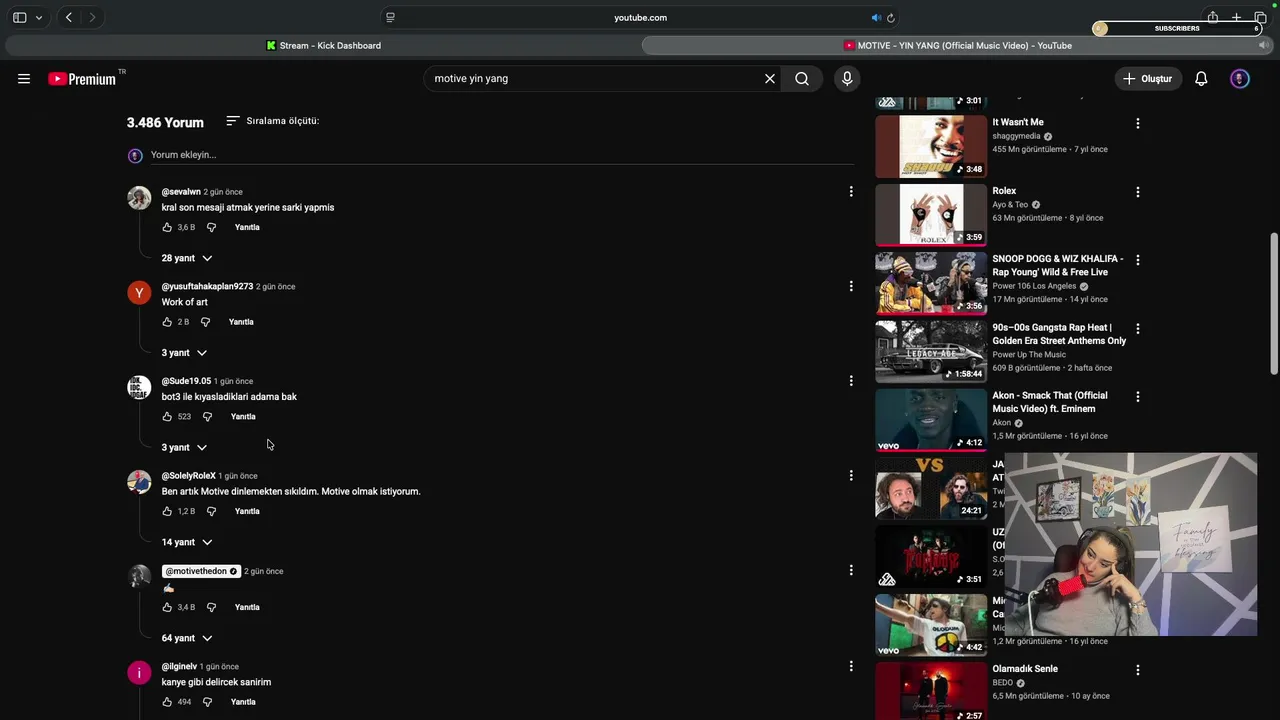Clear the search query with X icon
The image size is (1280, 720).
[x=770, y=79]
